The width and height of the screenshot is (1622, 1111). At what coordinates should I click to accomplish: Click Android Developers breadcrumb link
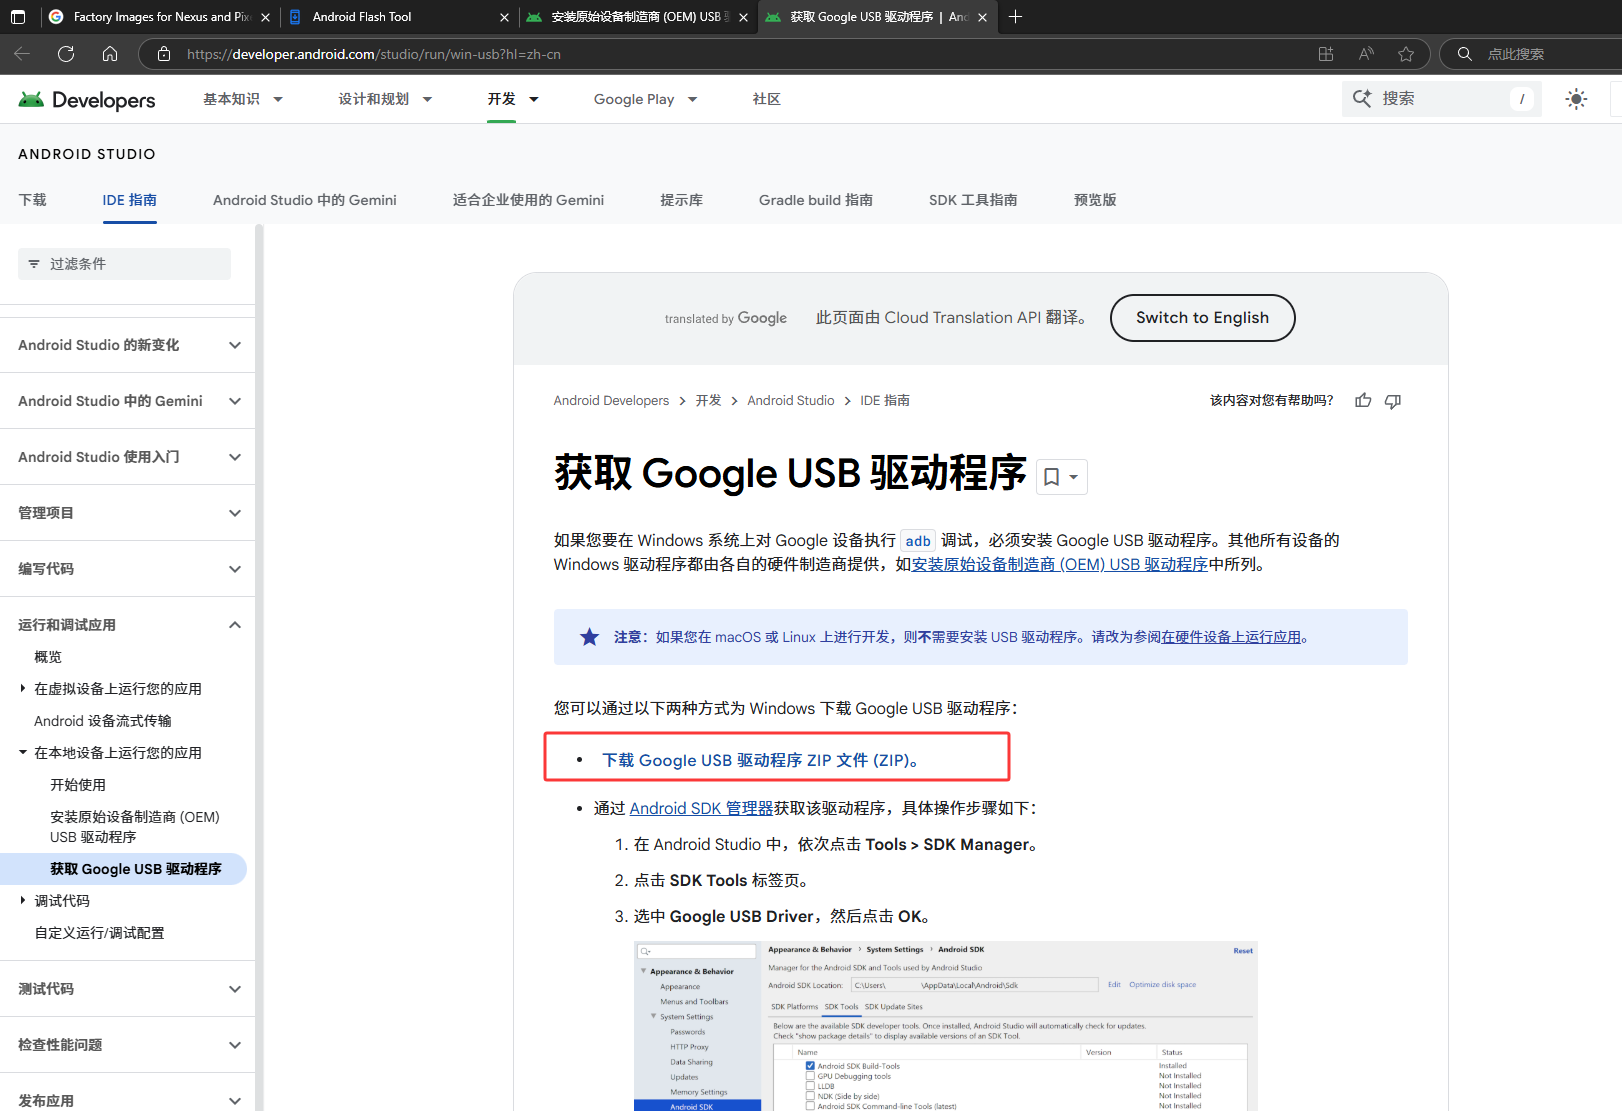pyautogui.click(x=611, y=400)
